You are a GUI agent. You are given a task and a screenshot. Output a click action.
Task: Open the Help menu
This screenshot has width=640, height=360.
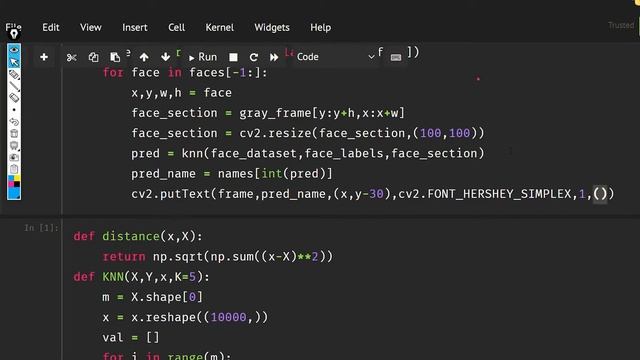point(320,27)
